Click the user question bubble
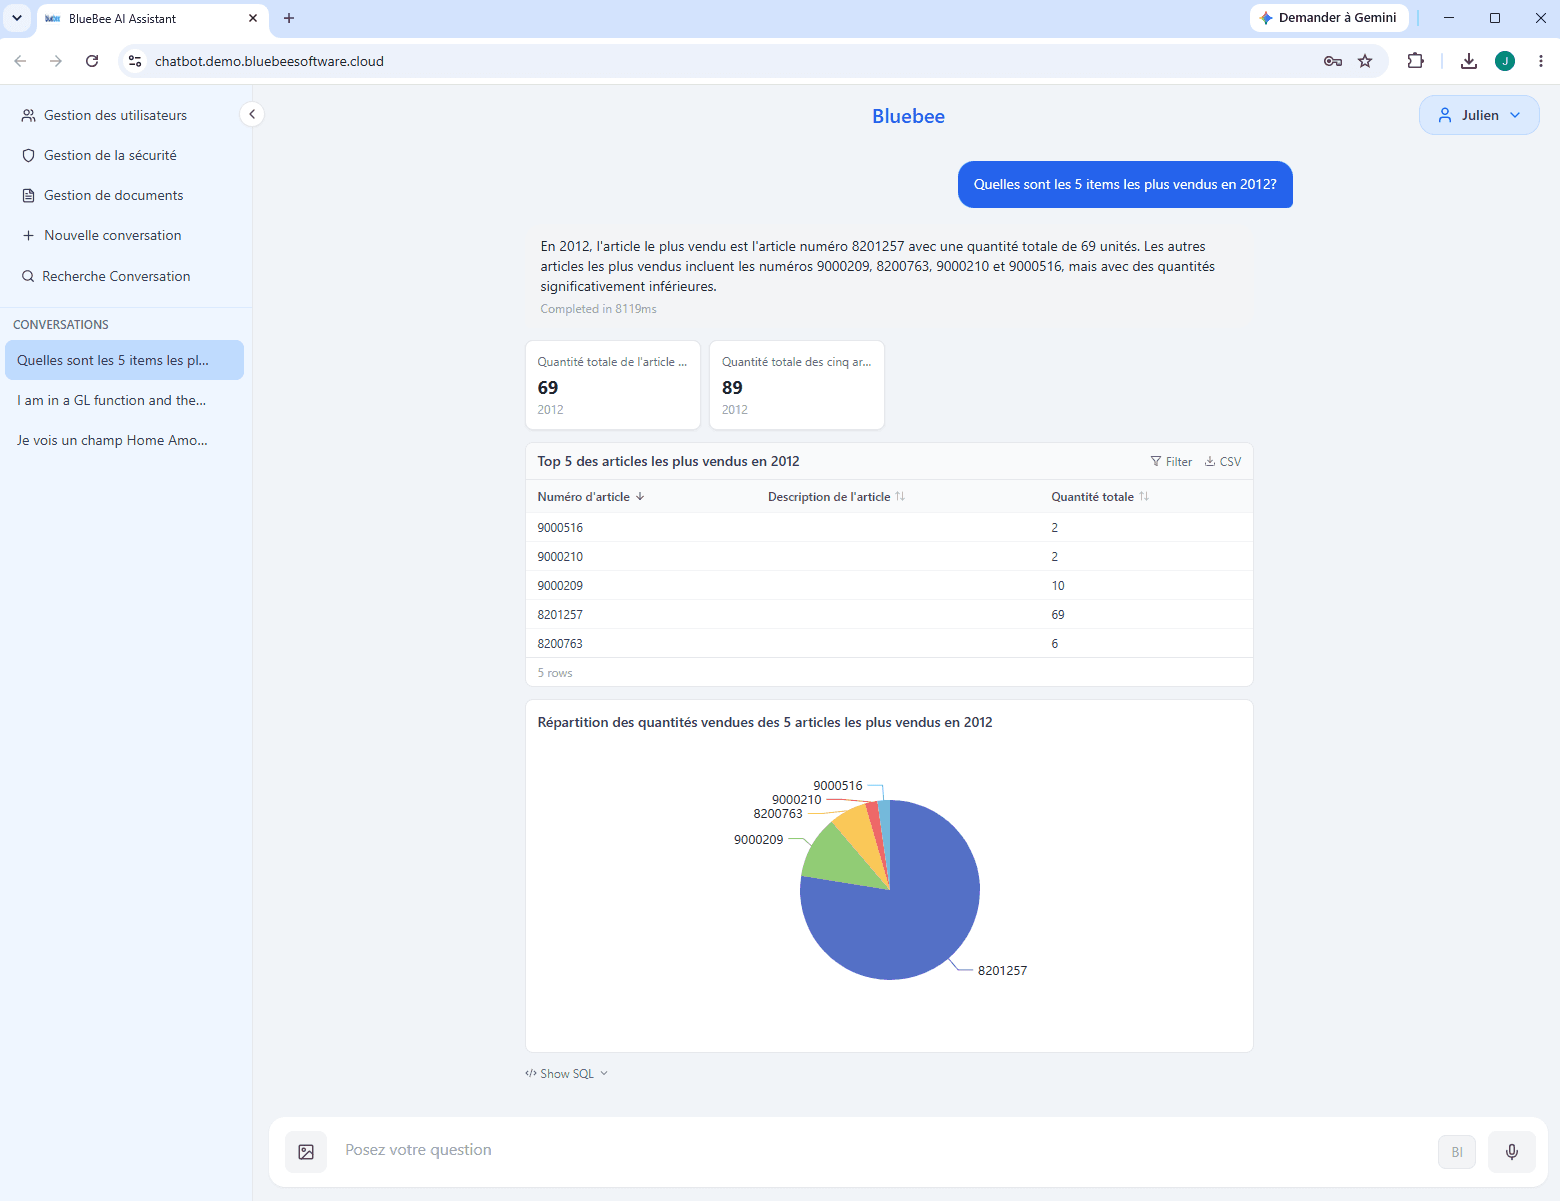 pos(1125,185)
